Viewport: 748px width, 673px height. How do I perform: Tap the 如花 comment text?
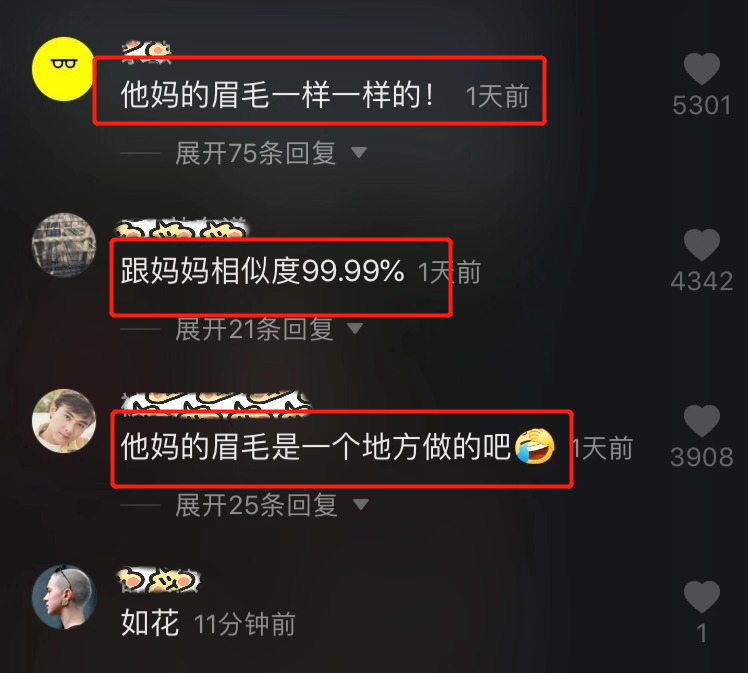click(150, 623)
